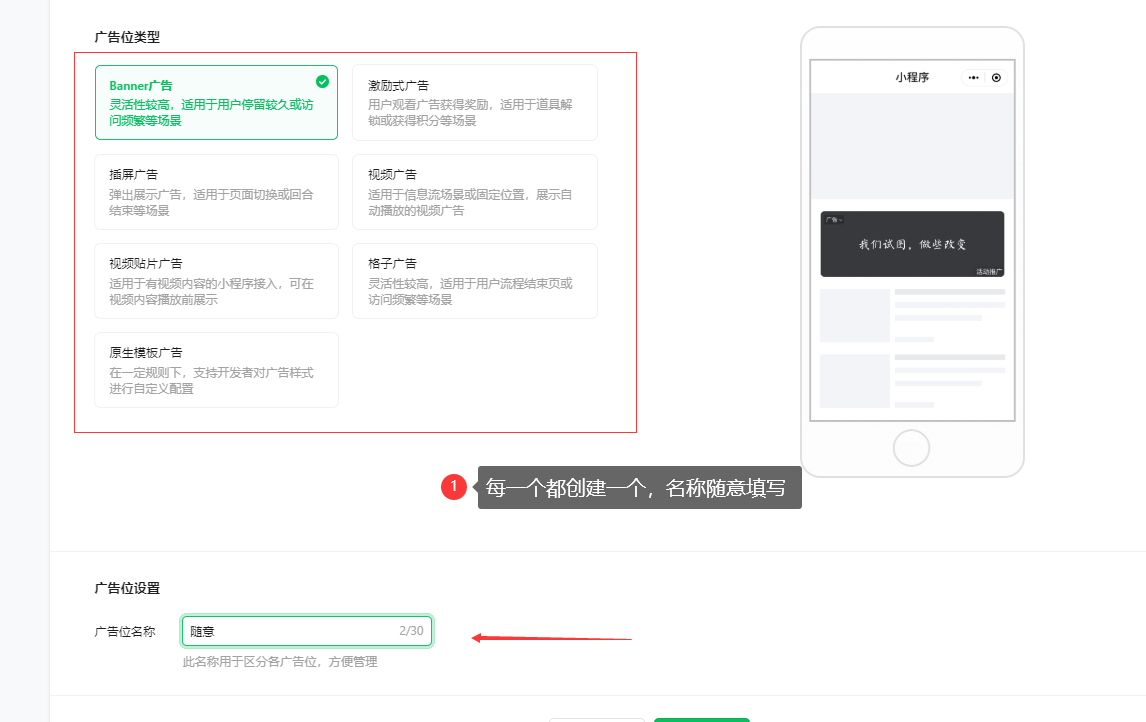Image resolution: width=1146 pixels, height=722 pixels.
Task: Click the circle target icon in phone preview
Action: pos(996,77)
